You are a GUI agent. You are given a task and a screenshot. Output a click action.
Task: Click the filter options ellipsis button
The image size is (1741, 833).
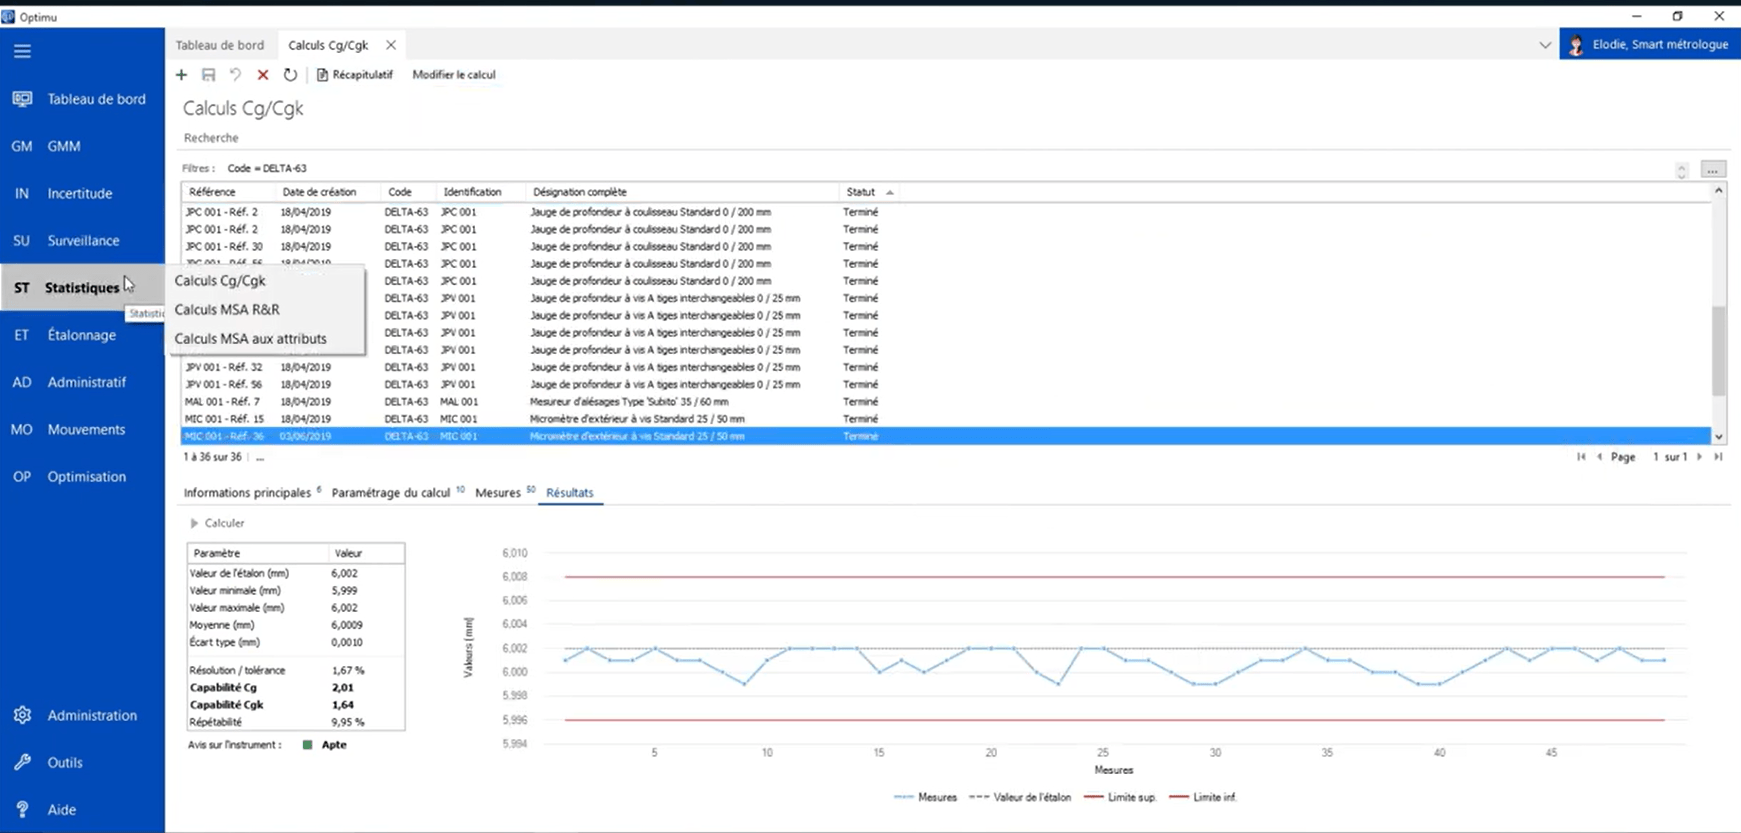click(1713, 169)
